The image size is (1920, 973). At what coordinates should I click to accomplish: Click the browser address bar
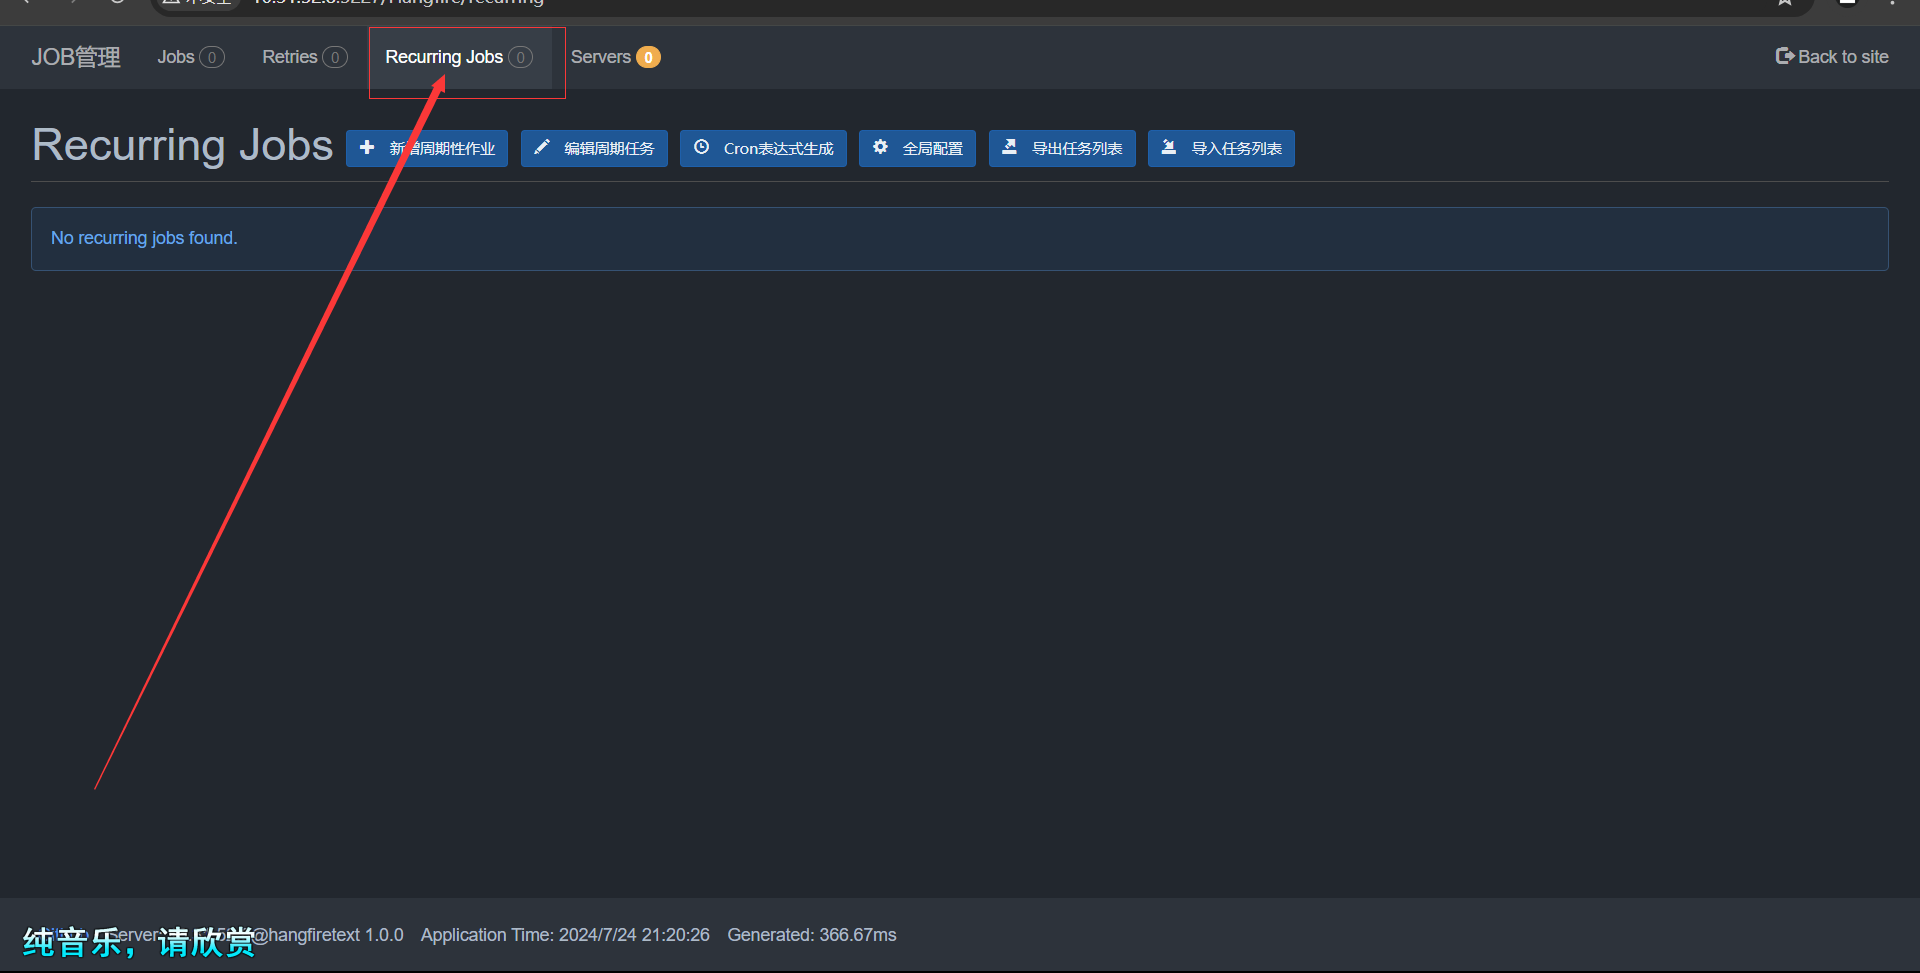click(x=980, y=4)
